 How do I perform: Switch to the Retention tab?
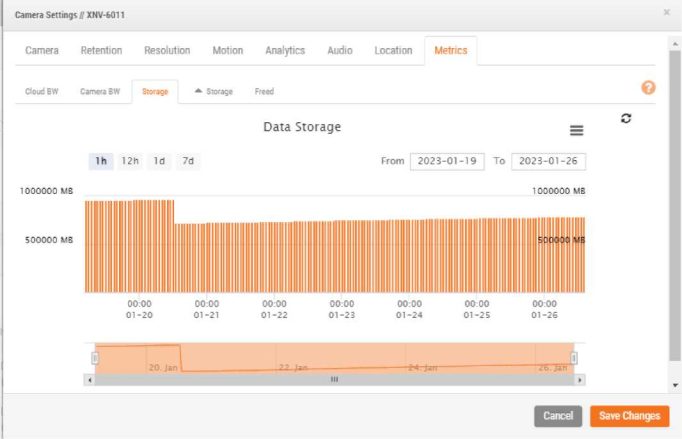click(x=101, y=51)
